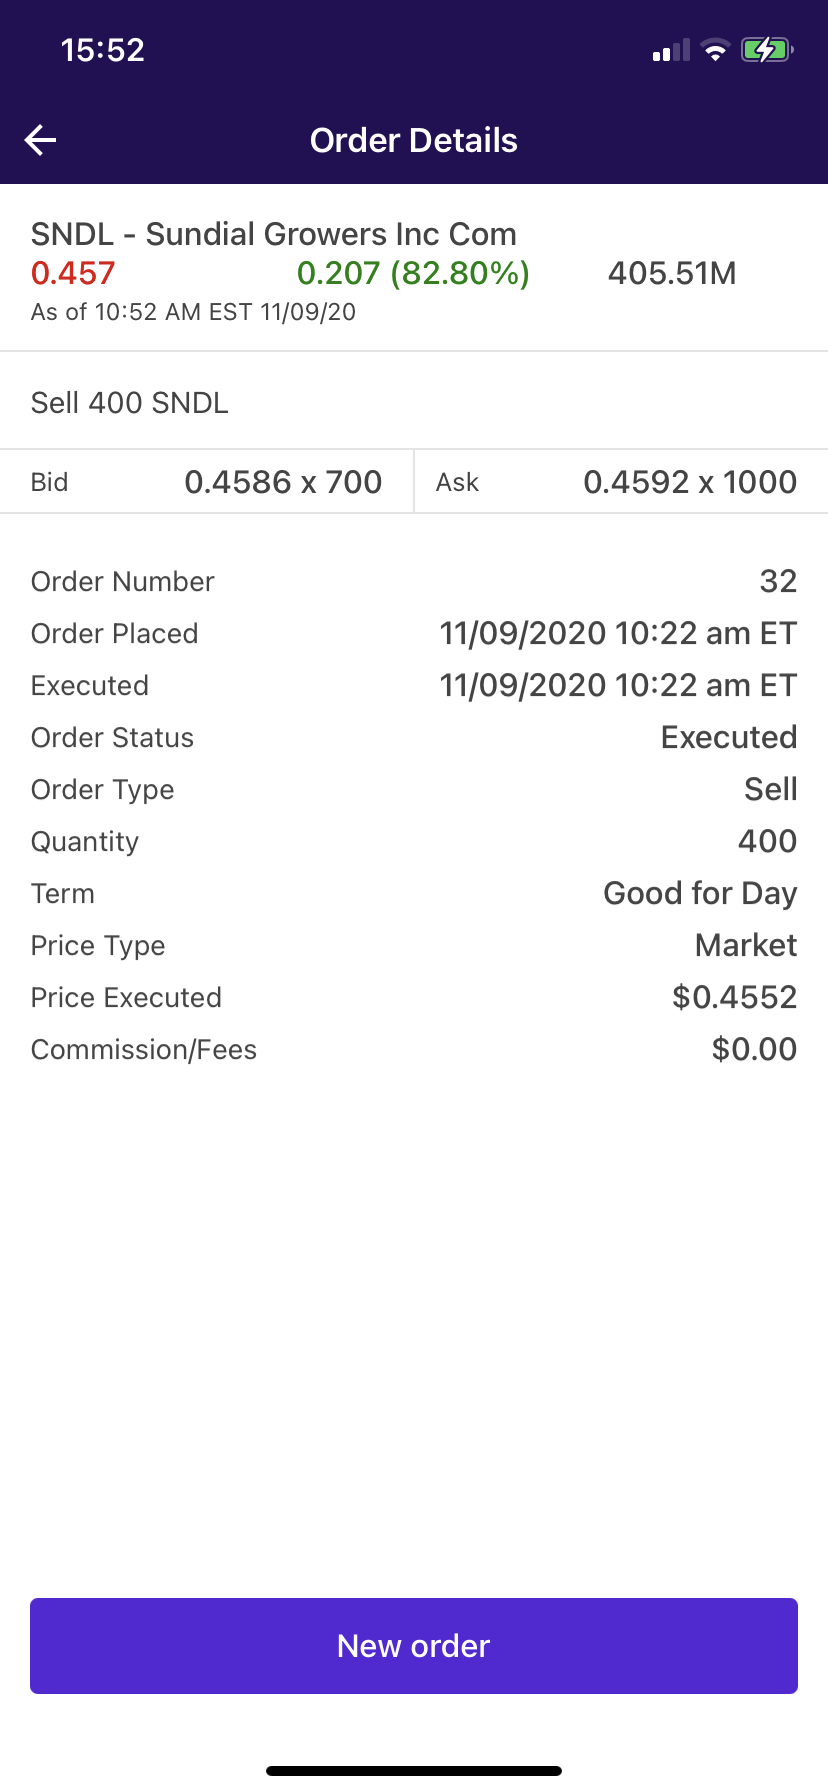828x1792 pixels.
Task: Tap the Order Status Executed value
Action: click(729, 737)
